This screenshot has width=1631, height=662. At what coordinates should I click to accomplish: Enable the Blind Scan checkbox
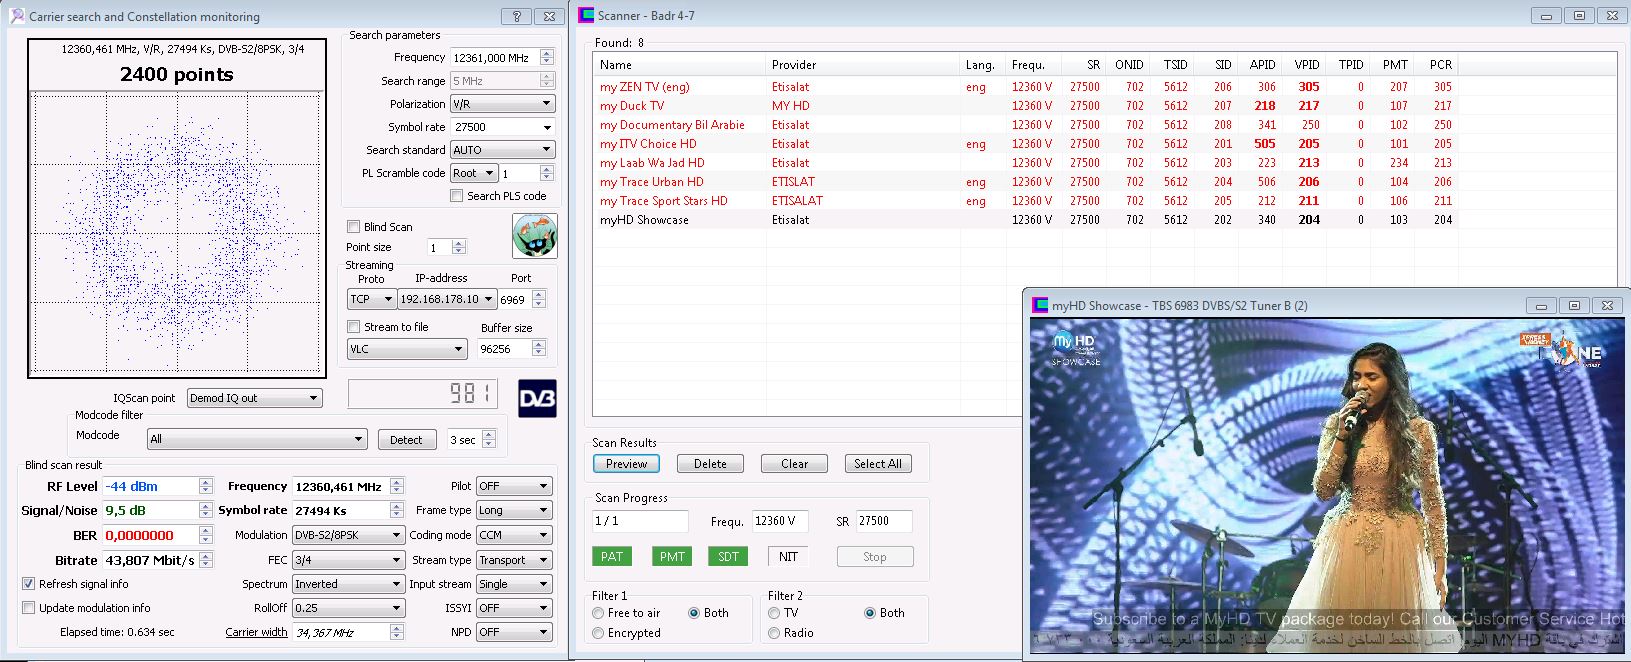(x=353, y=227)
